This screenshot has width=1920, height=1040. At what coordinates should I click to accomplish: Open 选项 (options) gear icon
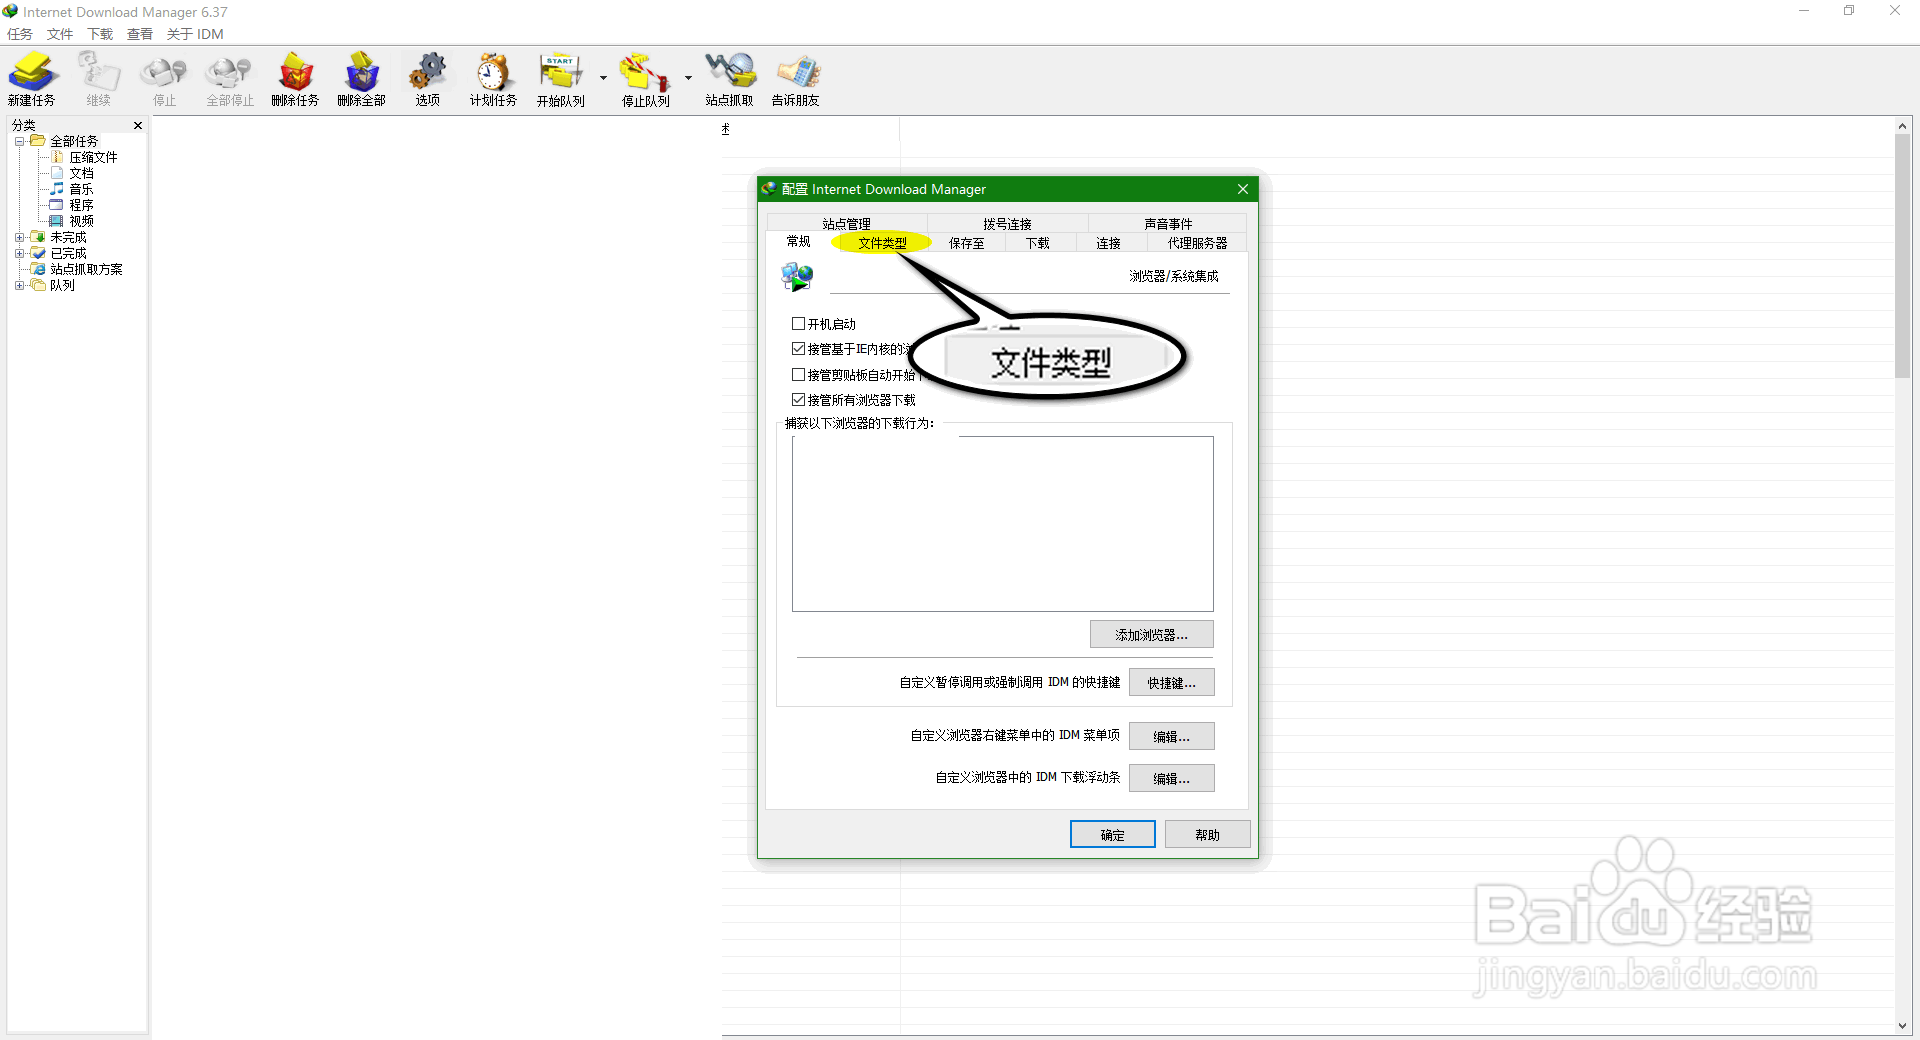[x=428, y=79]
